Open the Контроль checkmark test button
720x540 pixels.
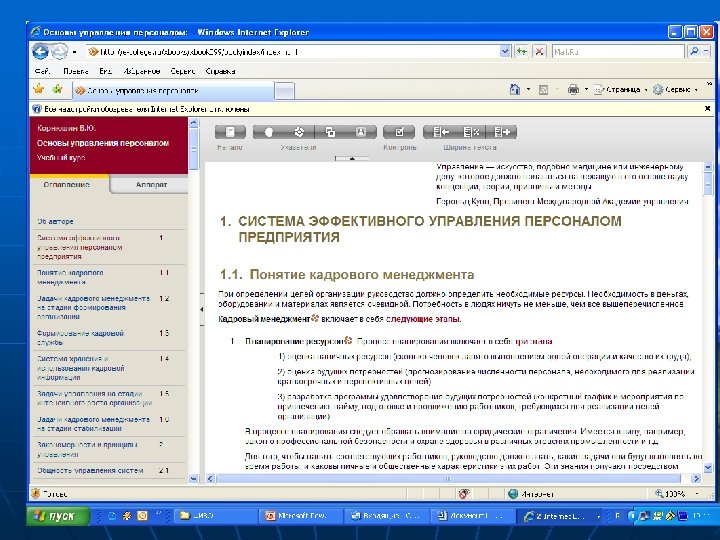click(399, 132)
